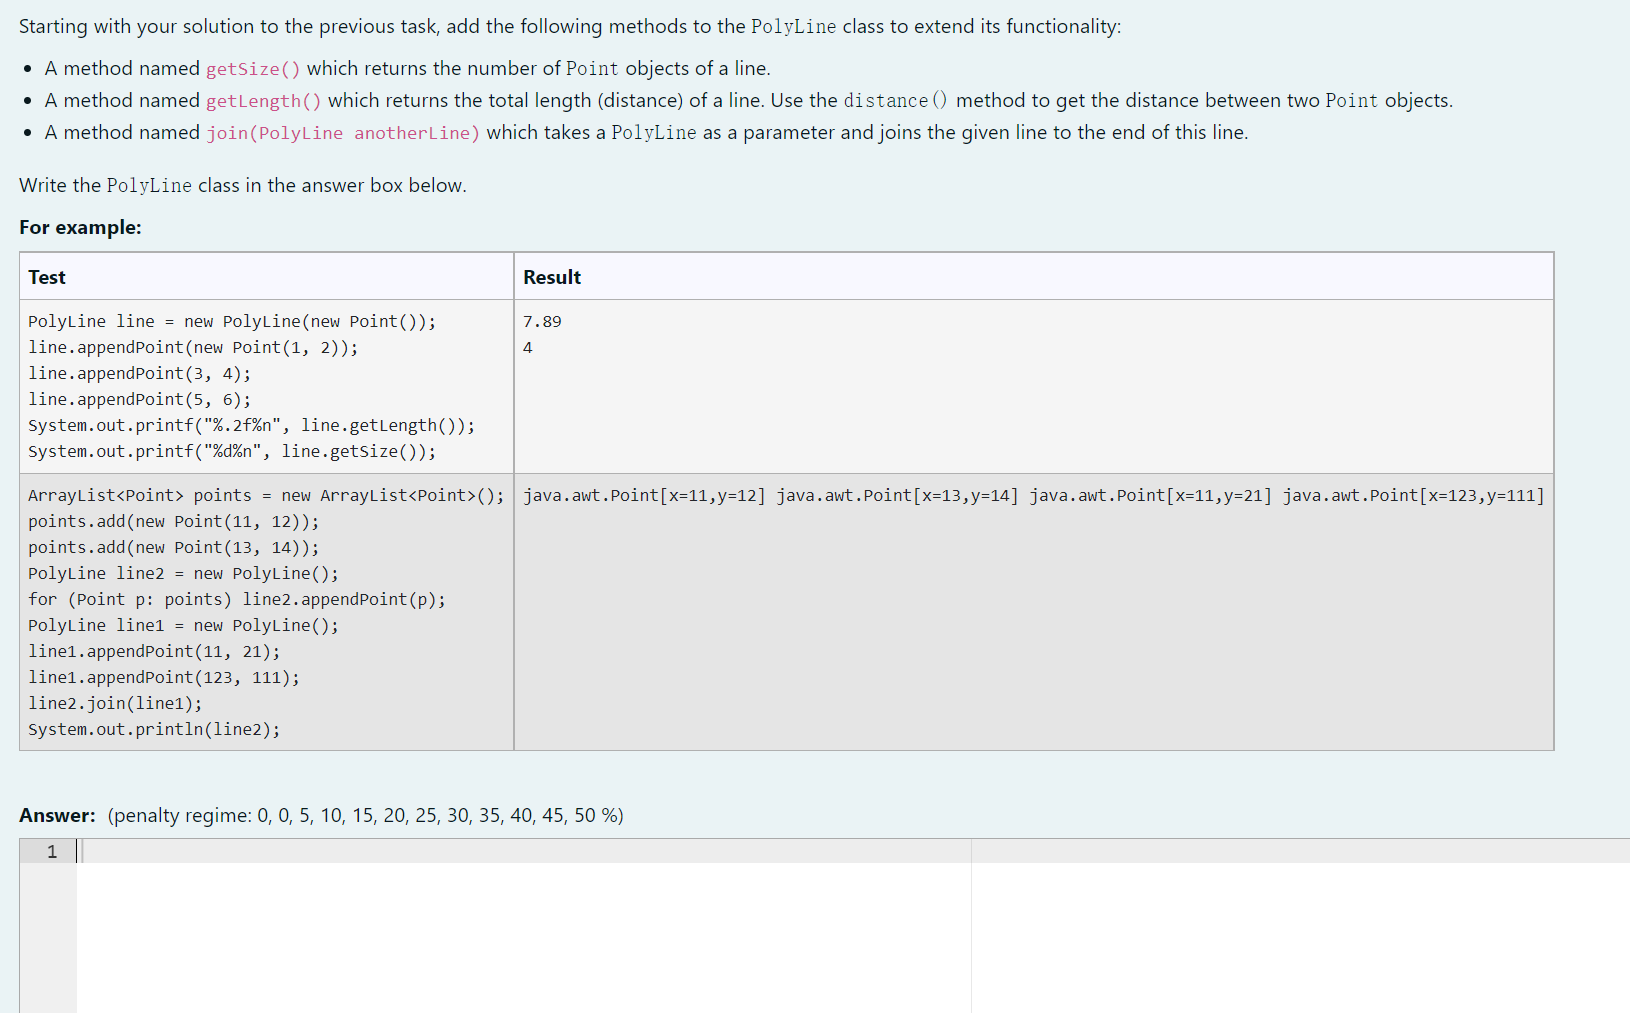This screenshot has width=1630, height=1013.
Task: Click the distance() inline code text
Action: pos(895,100)
